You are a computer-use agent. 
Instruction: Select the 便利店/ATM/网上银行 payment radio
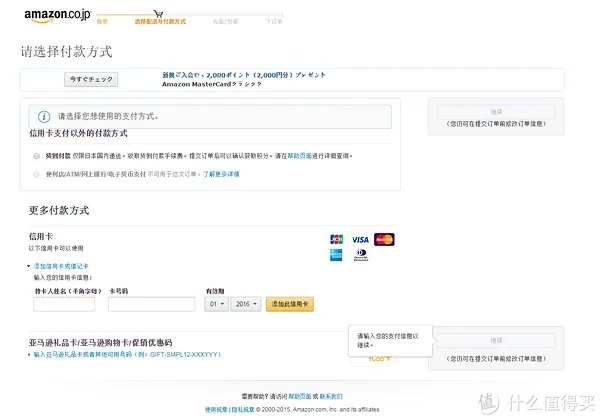click(x=36, y=174)
